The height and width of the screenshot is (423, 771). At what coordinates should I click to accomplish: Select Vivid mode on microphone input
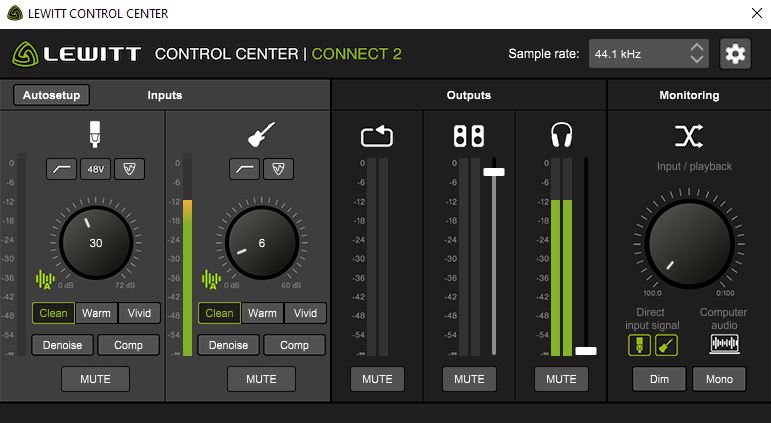tap(139, 313)
